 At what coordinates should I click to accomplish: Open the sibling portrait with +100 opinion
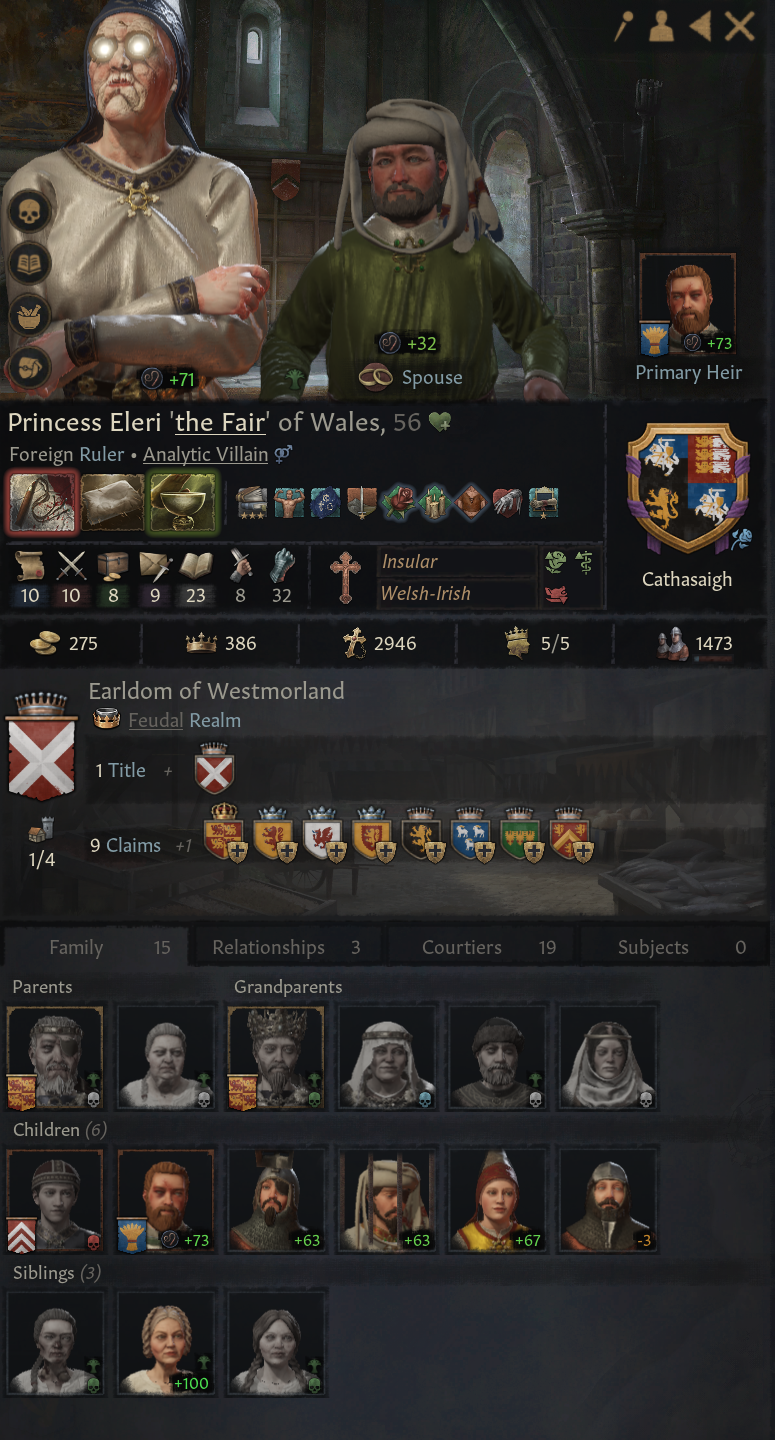(166, 1343)
